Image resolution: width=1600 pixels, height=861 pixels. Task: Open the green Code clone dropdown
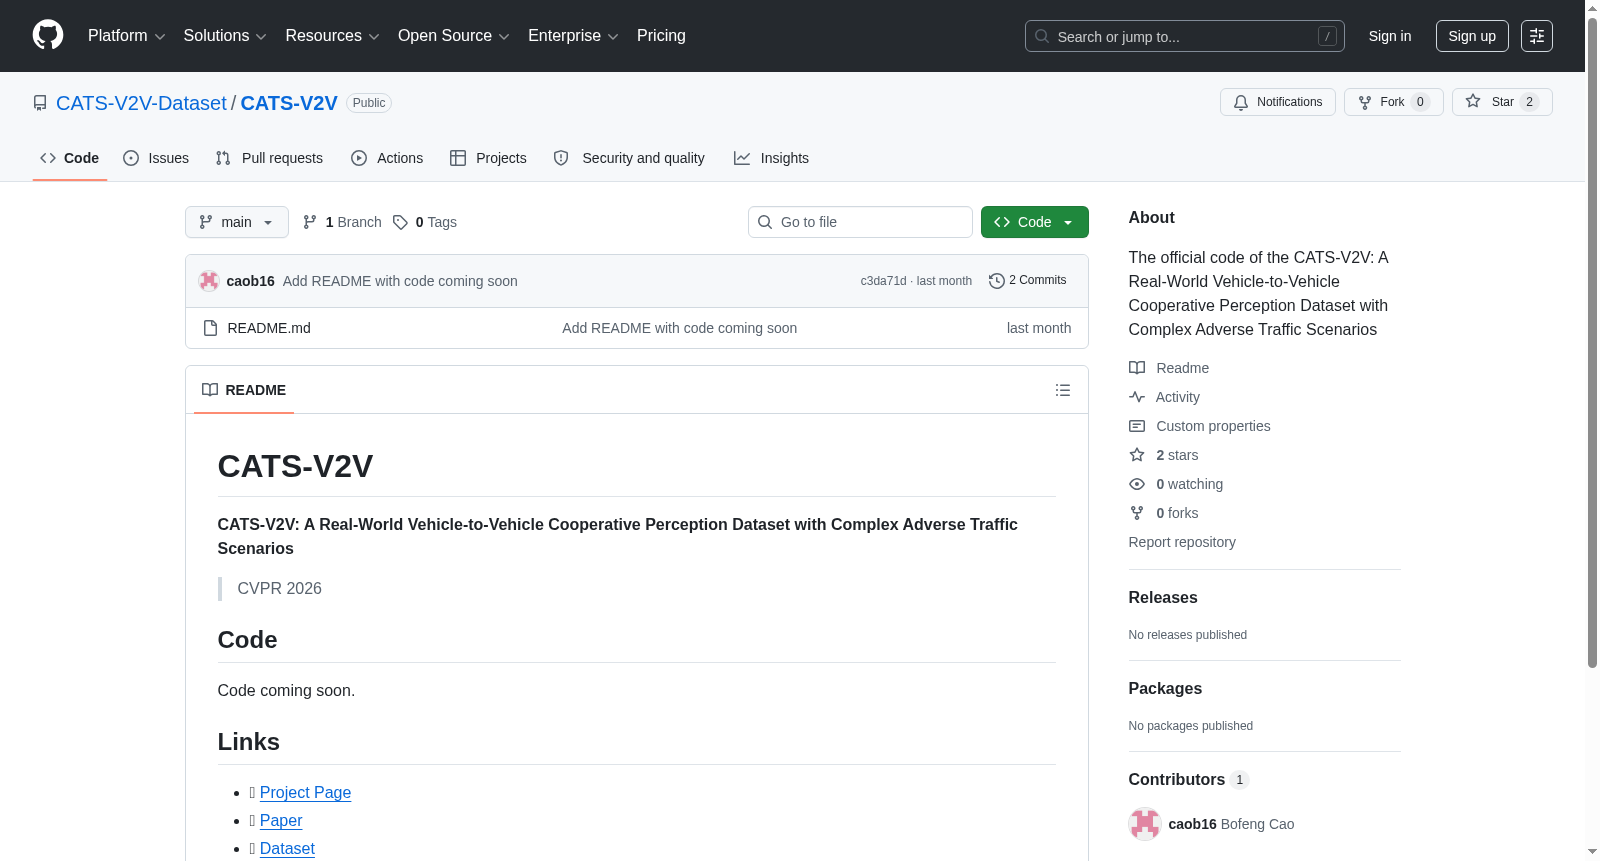click(1035, 222)
